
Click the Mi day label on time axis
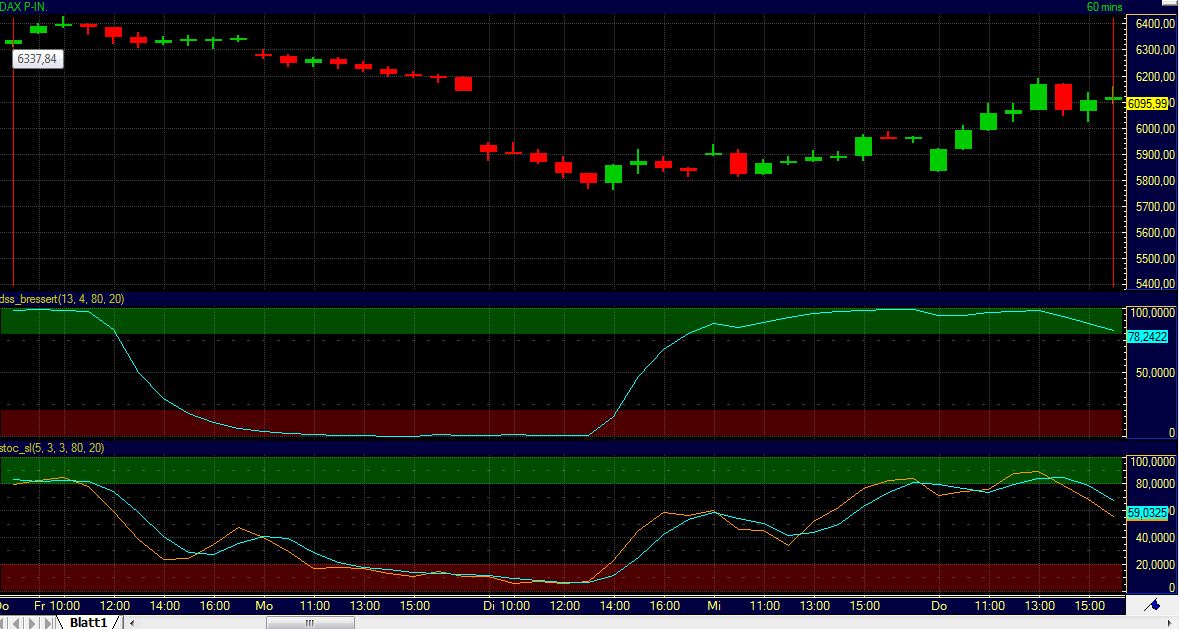[x=714, y=606]
